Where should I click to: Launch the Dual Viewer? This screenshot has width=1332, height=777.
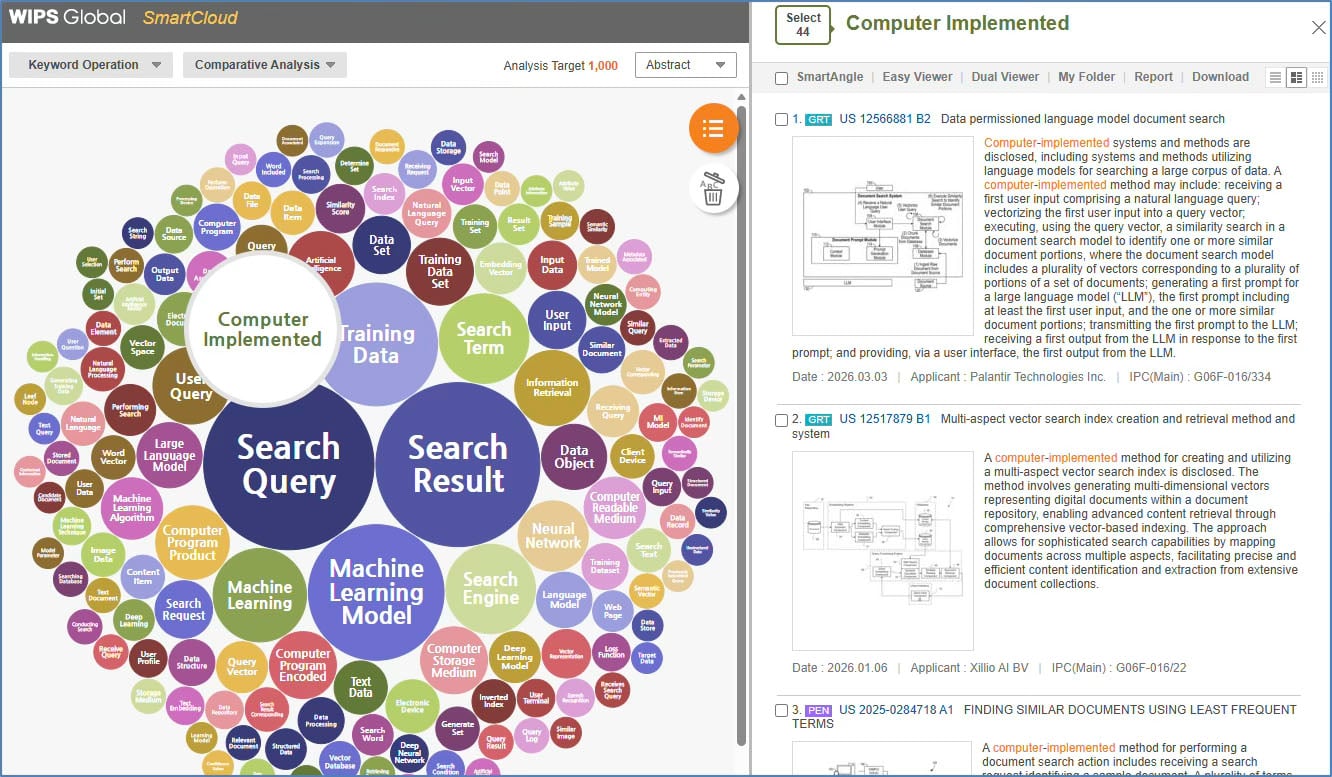(x=1005, y=77)
